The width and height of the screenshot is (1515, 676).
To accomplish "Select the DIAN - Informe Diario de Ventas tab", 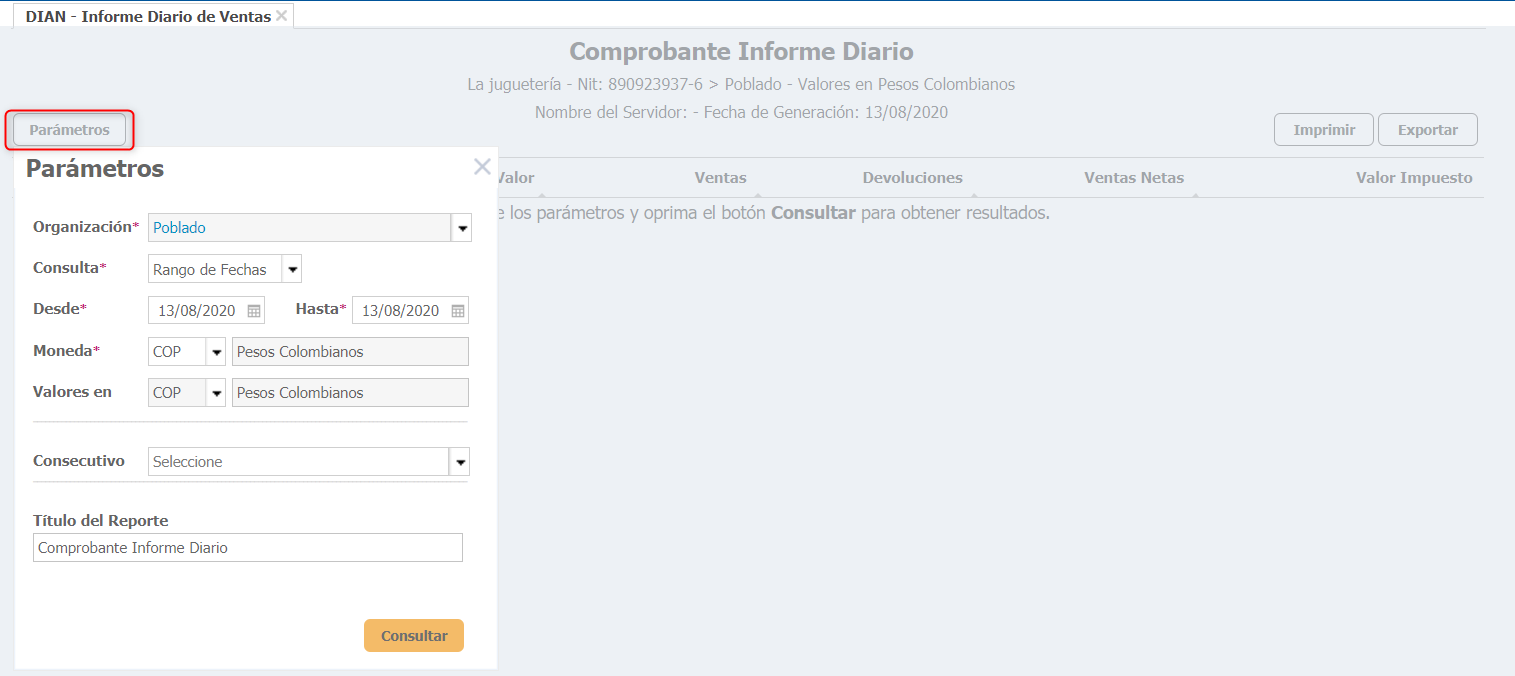I will (148, 17).
